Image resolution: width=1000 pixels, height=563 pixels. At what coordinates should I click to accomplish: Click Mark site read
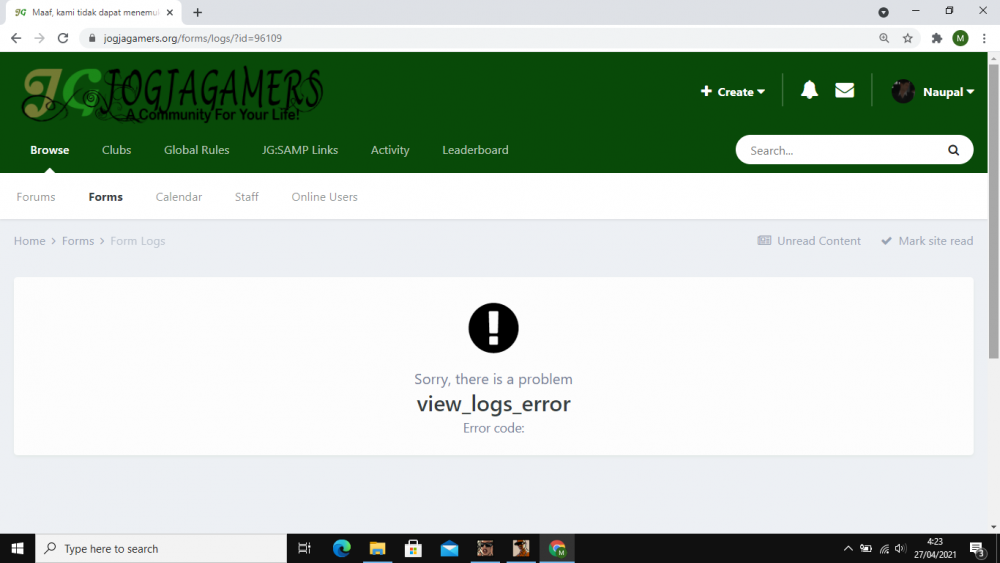(x=927, y=241)
